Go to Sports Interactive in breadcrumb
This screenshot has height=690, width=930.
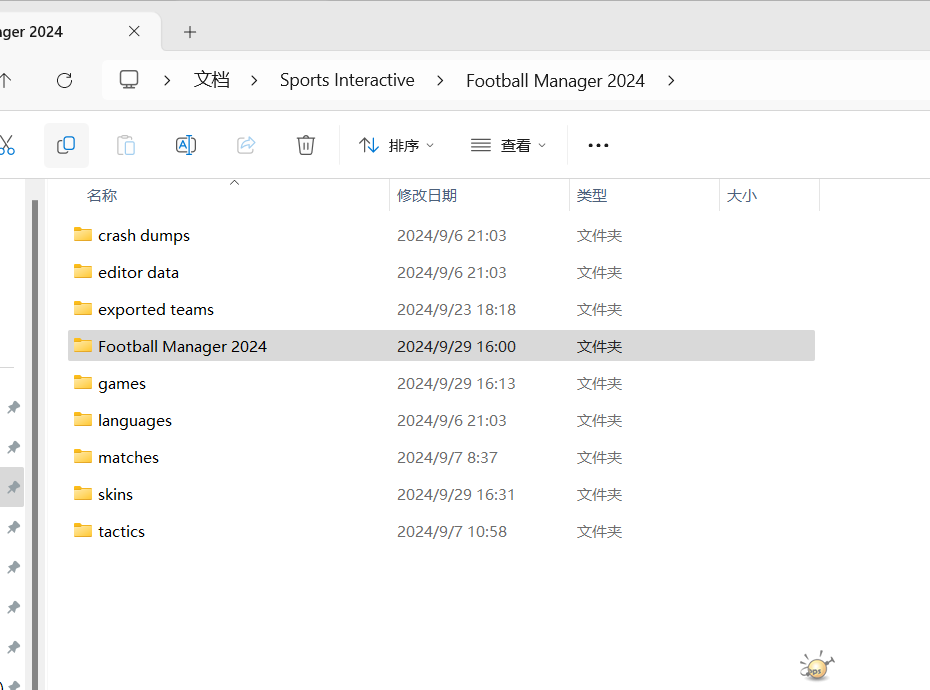pyautogui.click(x=347, y=80)
